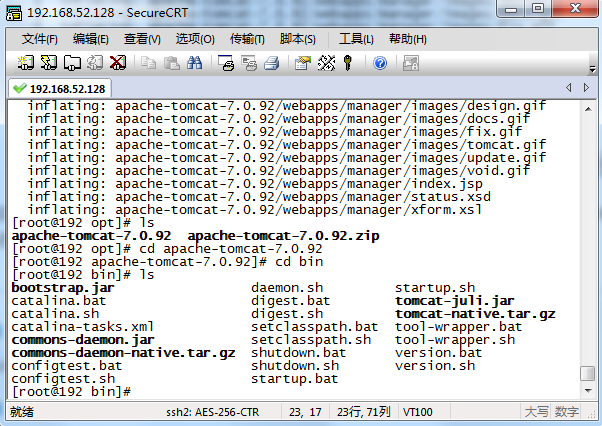Viewport: 602px width, 426px height.
Task: Click tomcat-native.tar.gz in the listing
Action: click(x=475, y=314)
